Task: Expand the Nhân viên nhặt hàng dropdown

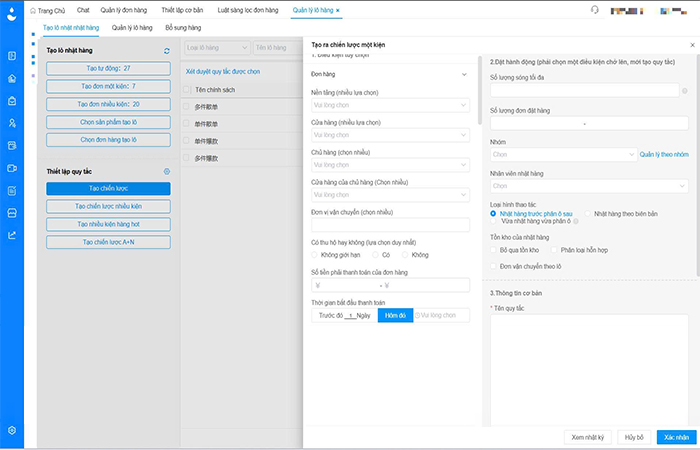Action: (587, 185)
